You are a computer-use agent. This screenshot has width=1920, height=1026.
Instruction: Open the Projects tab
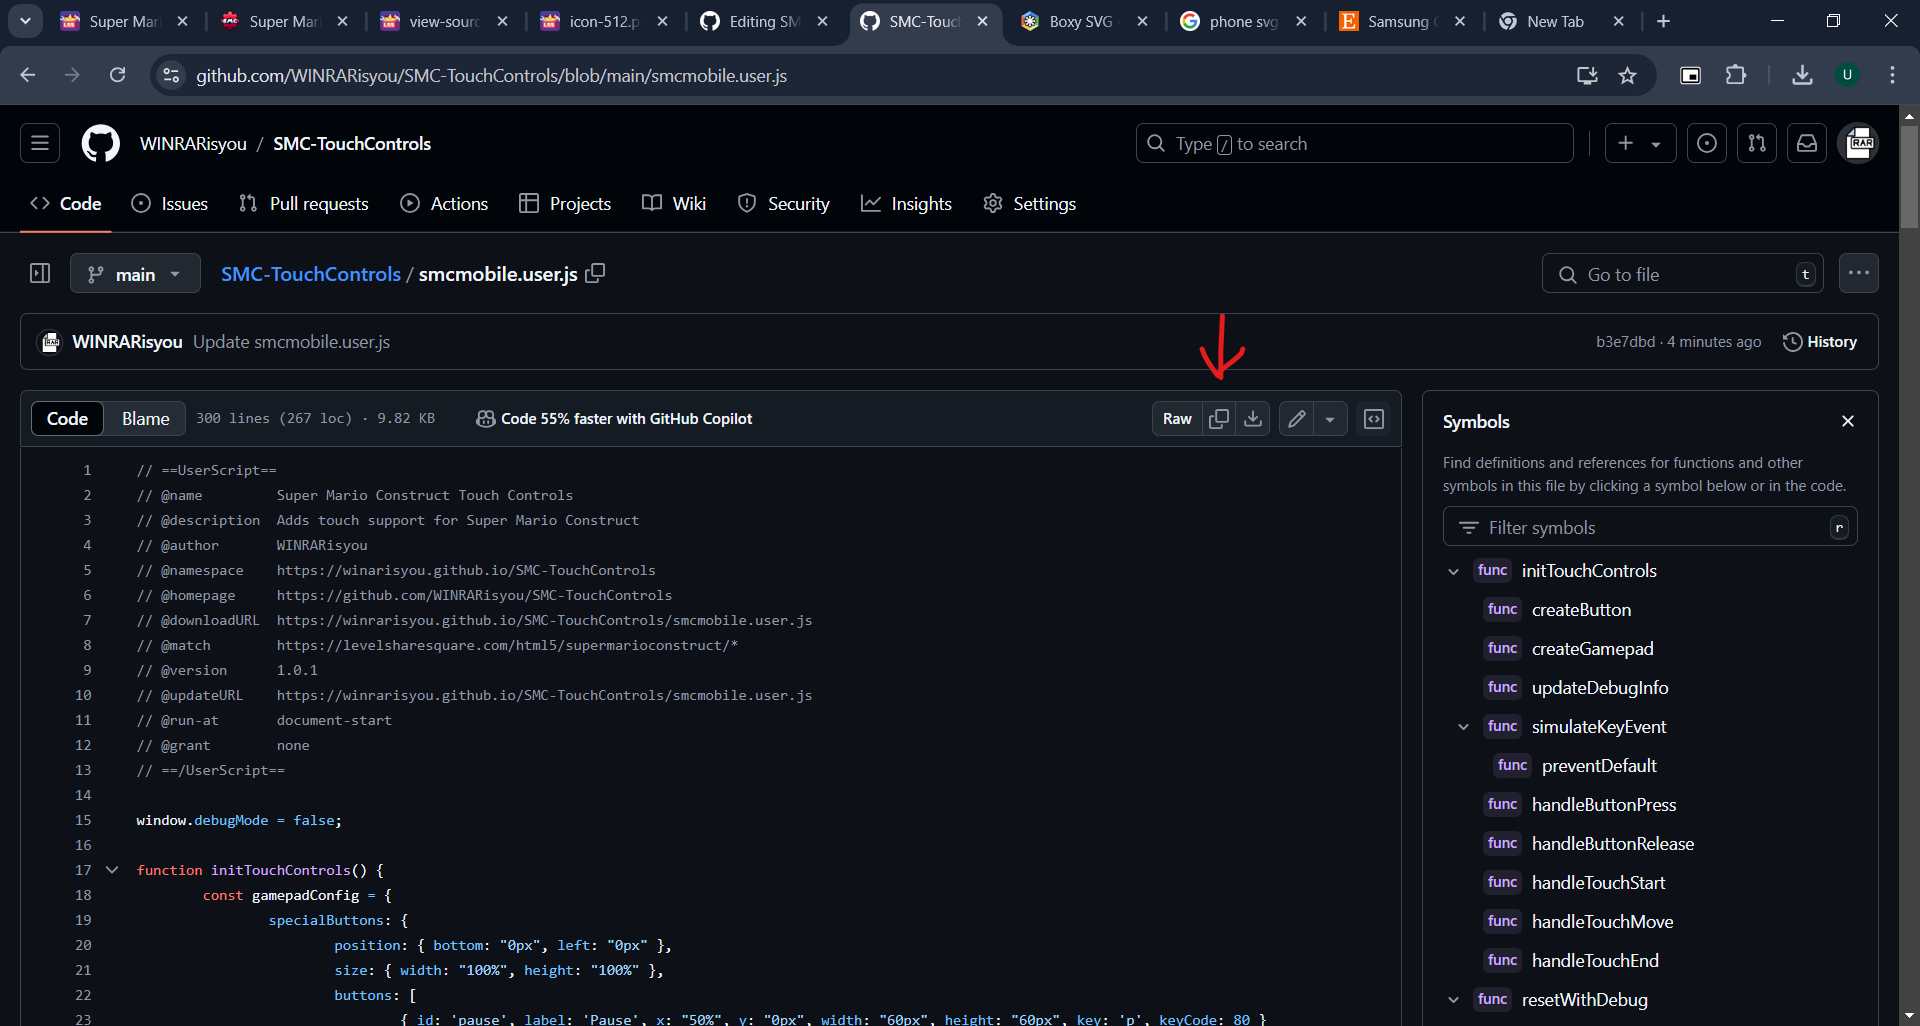tap(565, 203)
